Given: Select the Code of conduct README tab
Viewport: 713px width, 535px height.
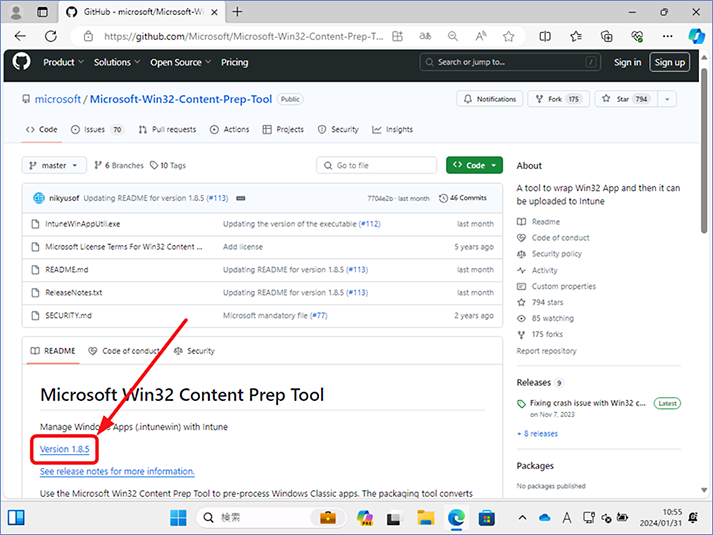Looking at the screenshot, I should click(124, 351).
